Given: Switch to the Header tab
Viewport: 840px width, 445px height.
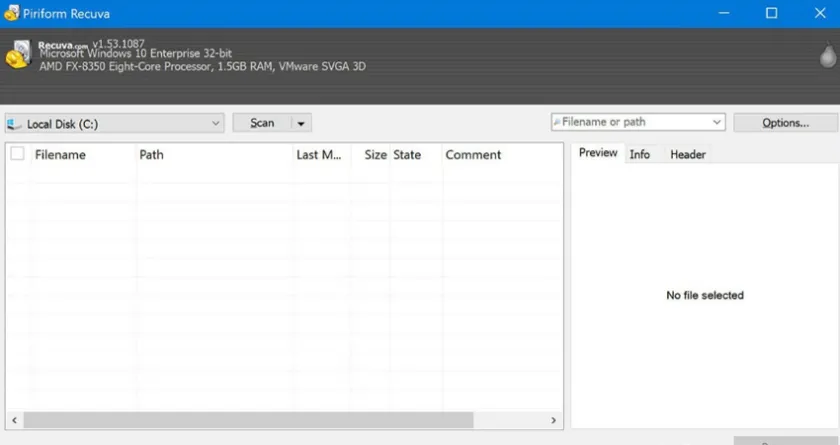Looking at the screenshot, I should pos(687,154).
